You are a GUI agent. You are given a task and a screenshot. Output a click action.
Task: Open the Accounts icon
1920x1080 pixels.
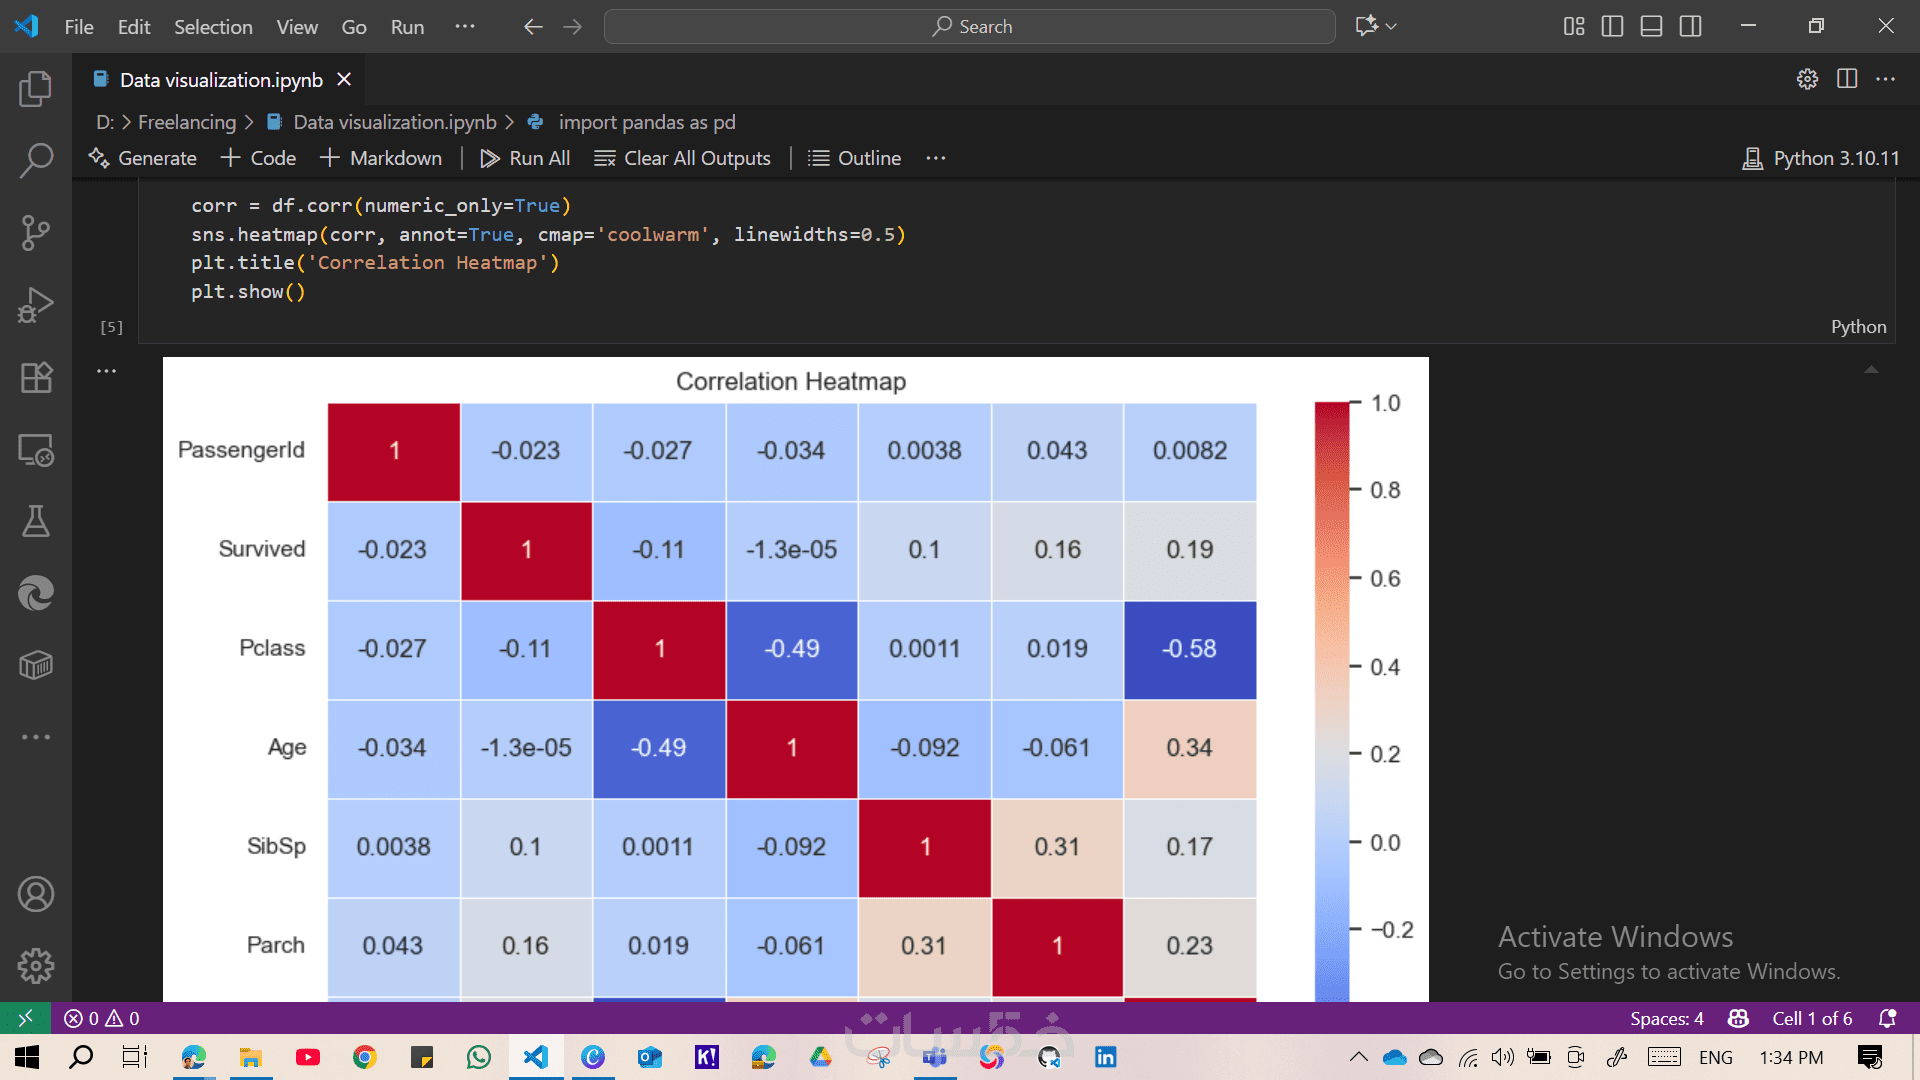[36, 894]
